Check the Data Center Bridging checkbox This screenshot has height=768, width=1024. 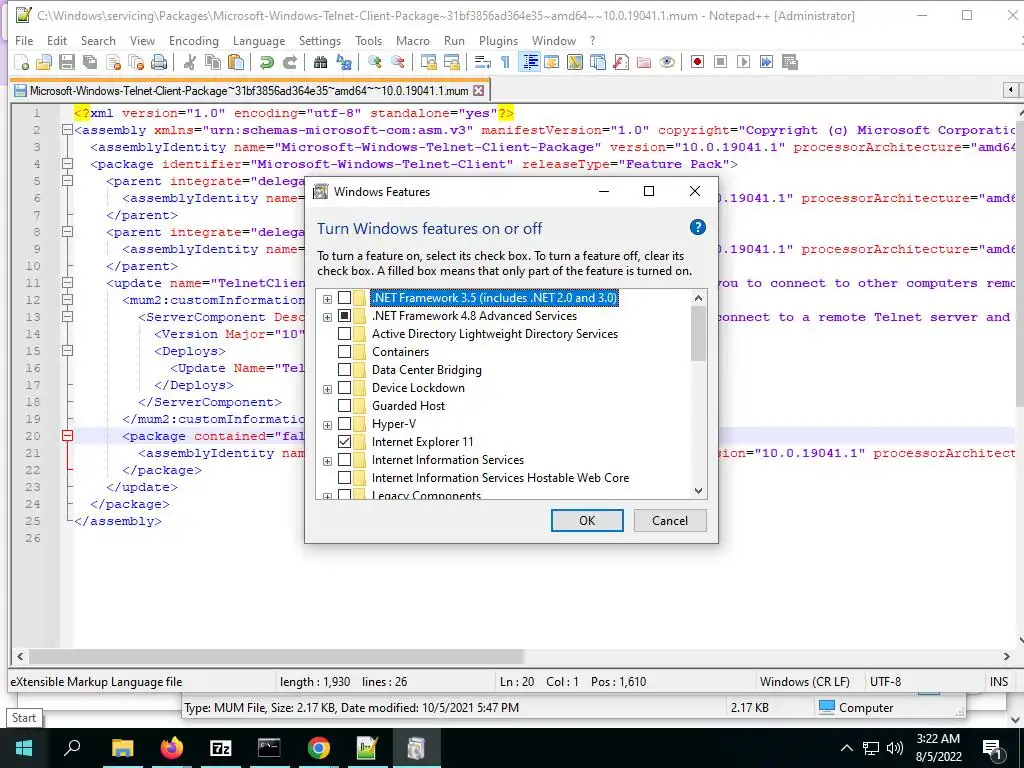[x=344, y=370]
